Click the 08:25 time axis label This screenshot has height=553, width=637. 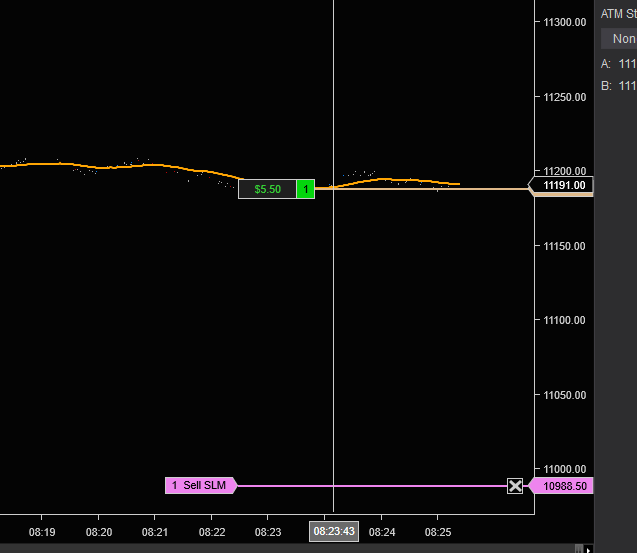click(x=438, y=532)
